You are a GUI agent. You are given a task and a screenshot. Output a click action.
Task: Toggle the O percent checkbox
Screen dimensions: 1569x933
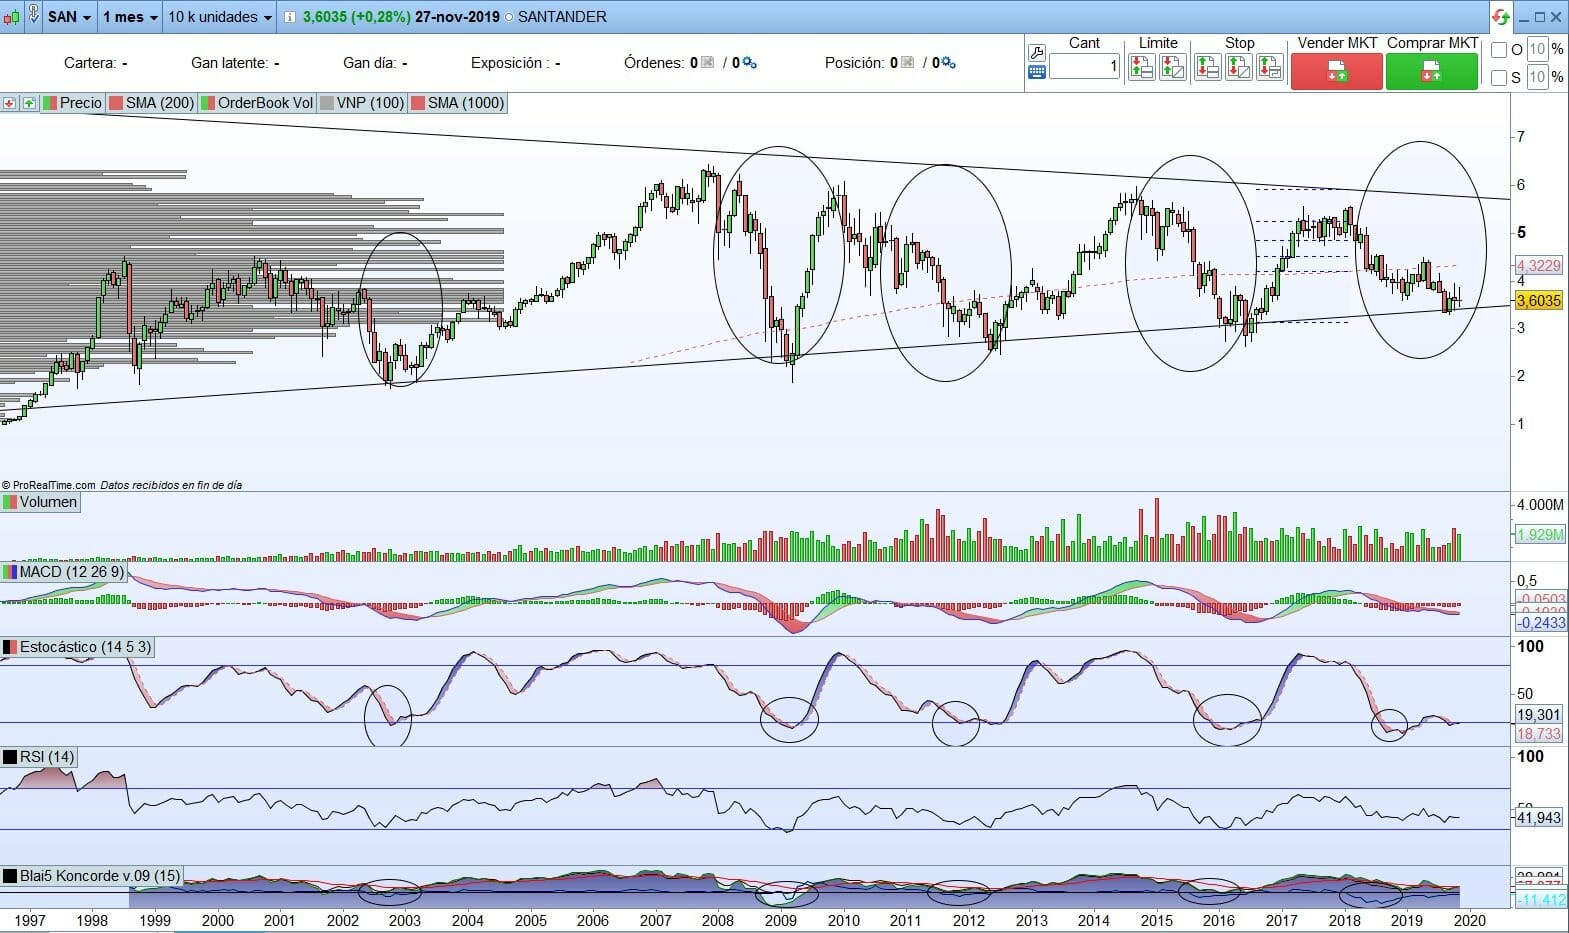pos(1499,49)
